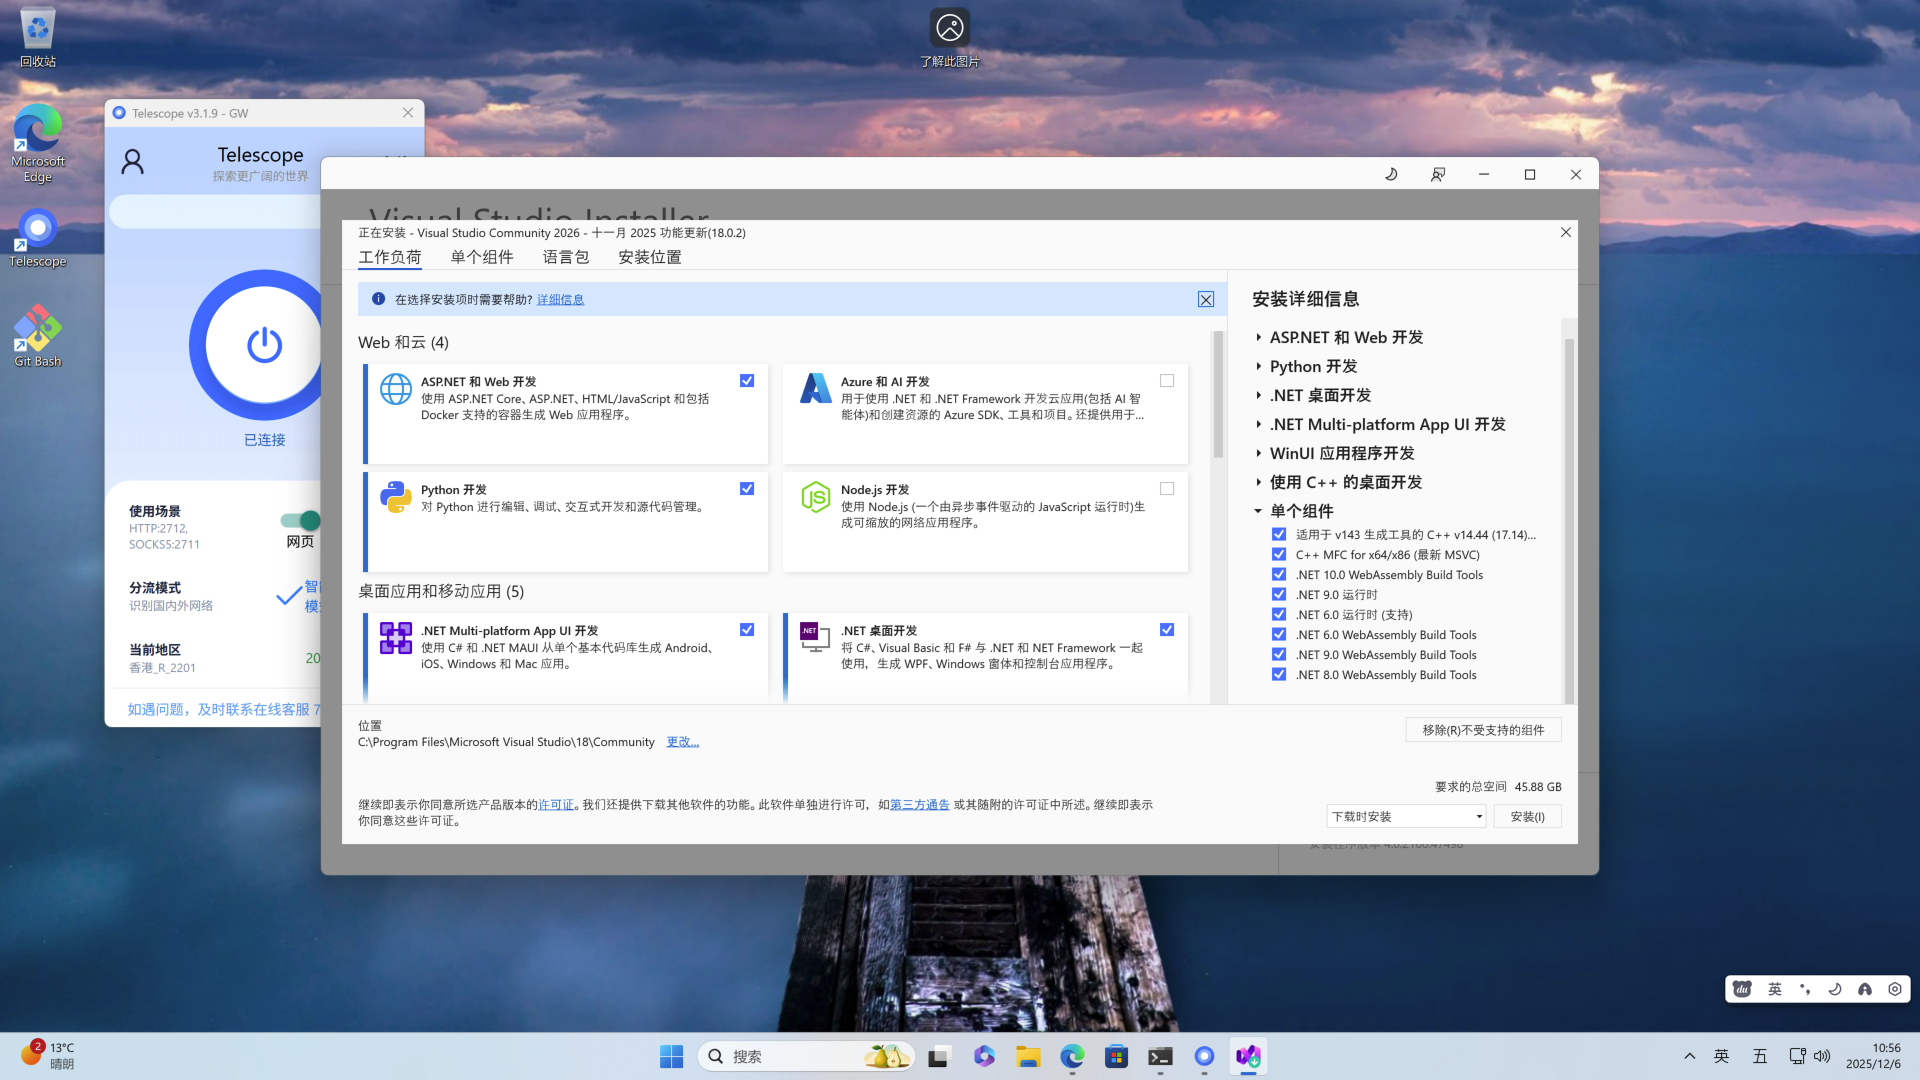Open the 下载时安装 dropdown

click(x=1406, y=817)
